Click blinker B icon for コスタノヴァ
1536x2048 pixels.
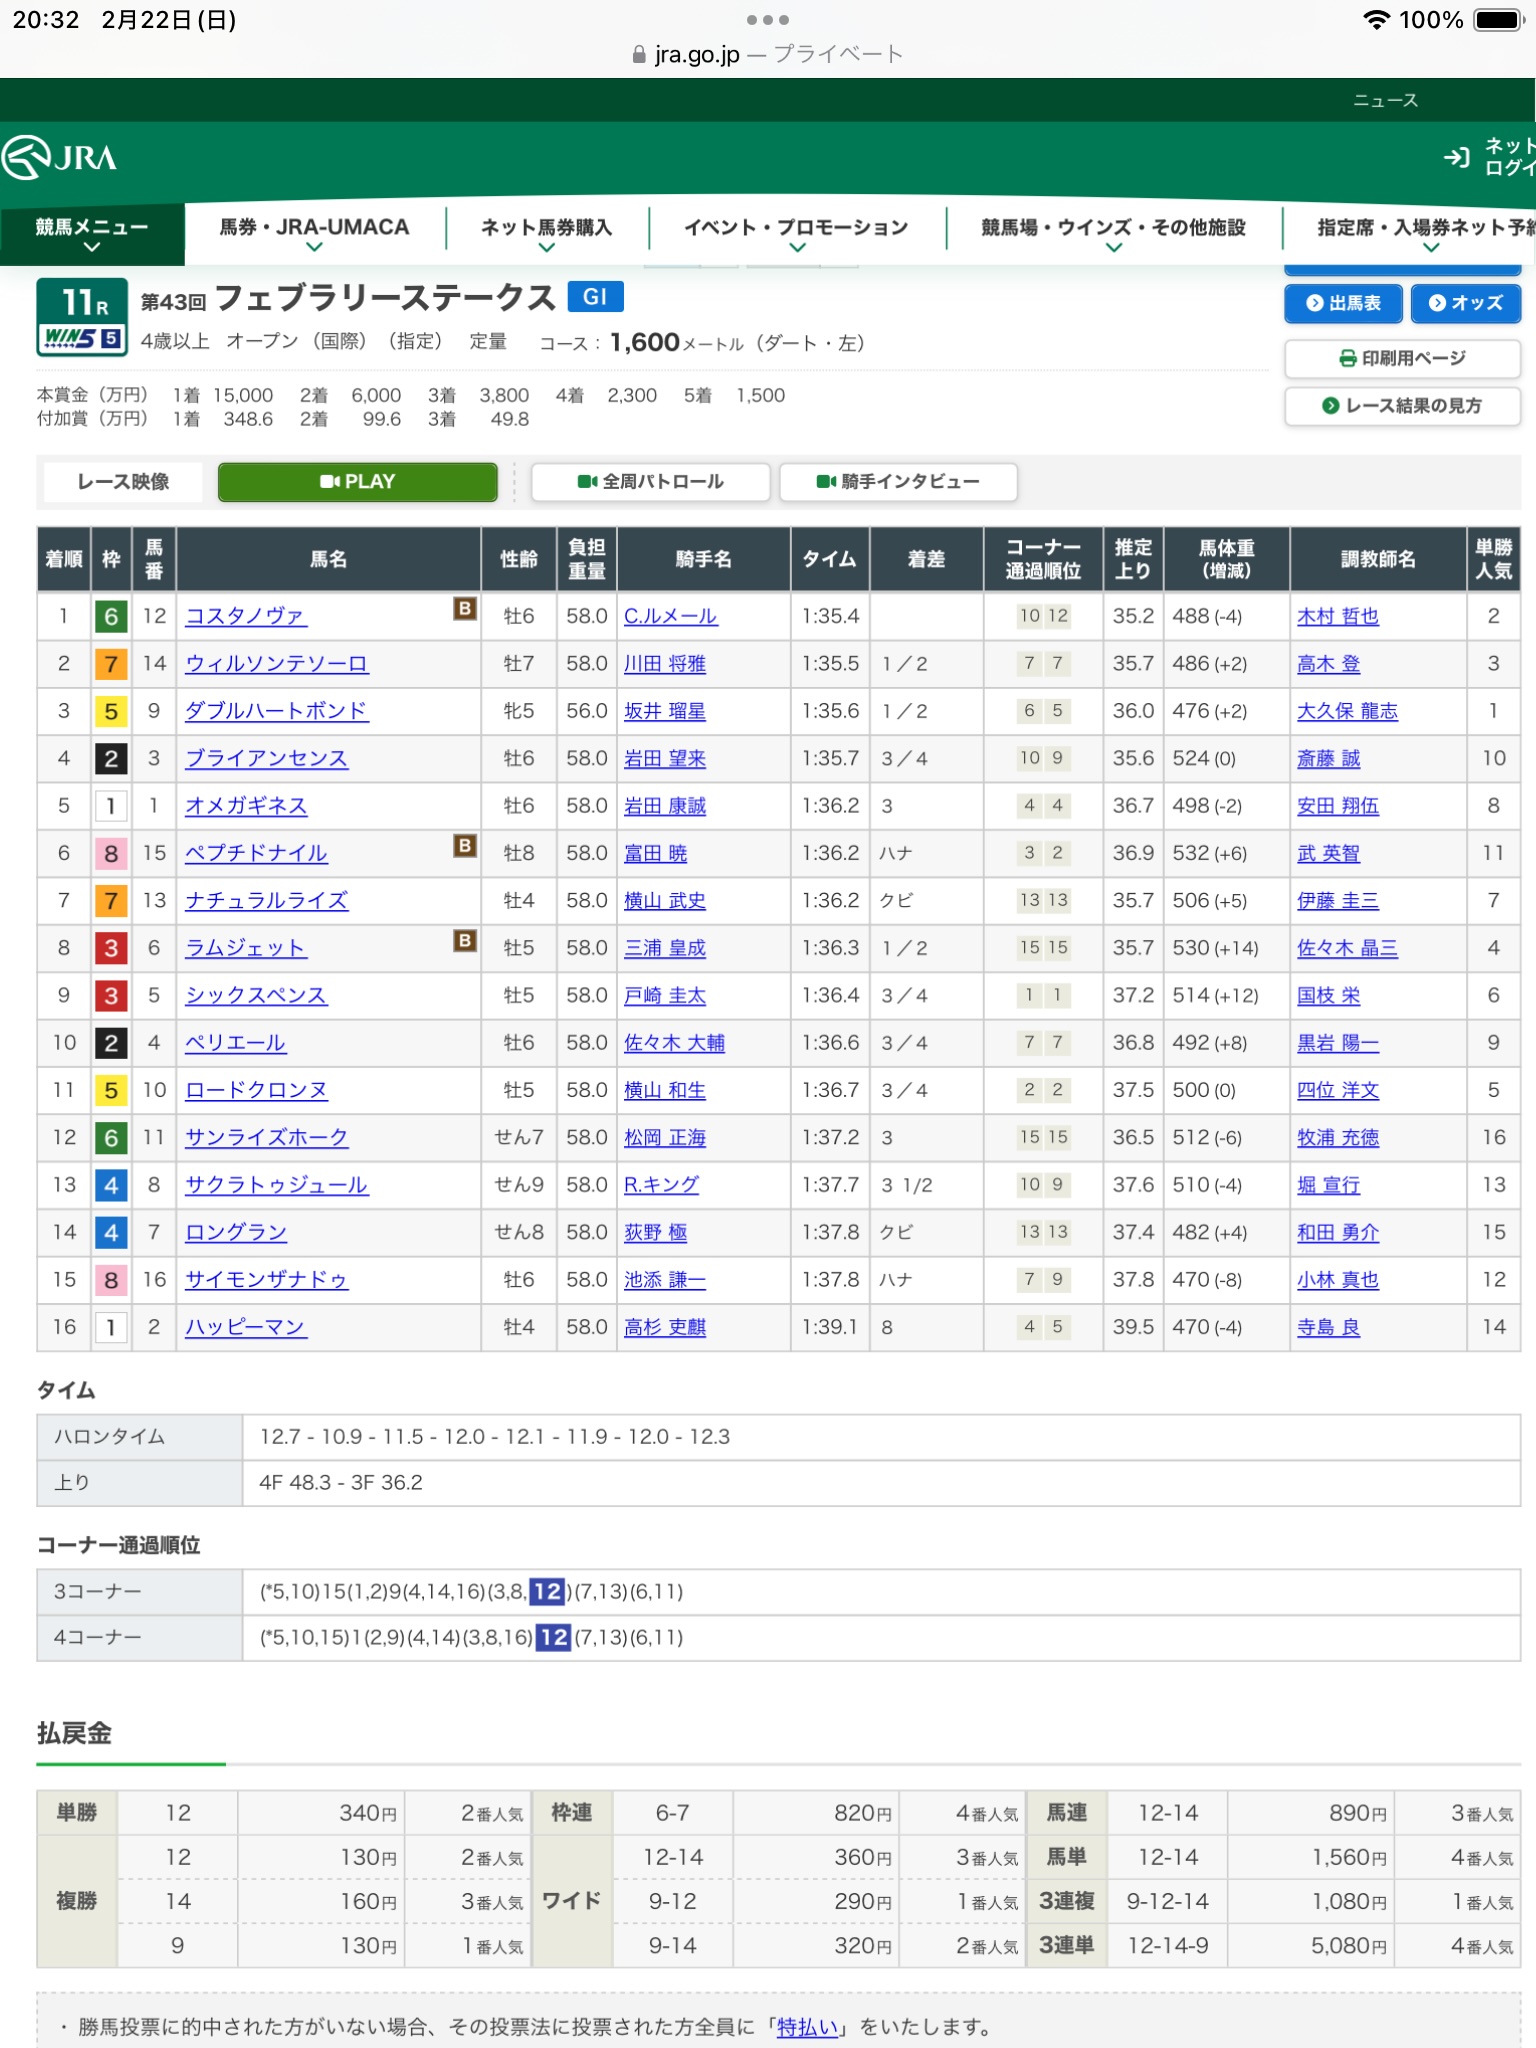click(465, 608)
